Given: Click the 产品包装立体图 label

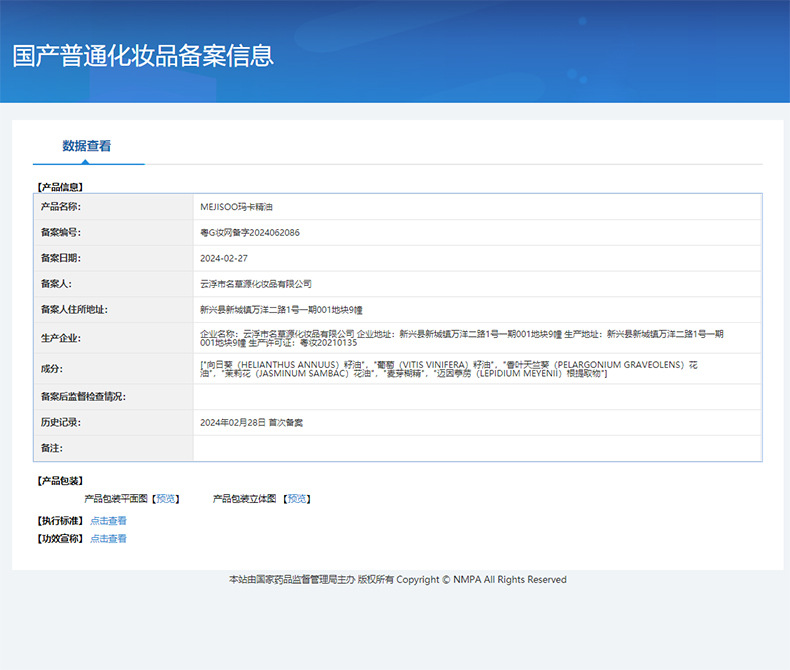Looking at the screenshot, I should coord(244,499).
